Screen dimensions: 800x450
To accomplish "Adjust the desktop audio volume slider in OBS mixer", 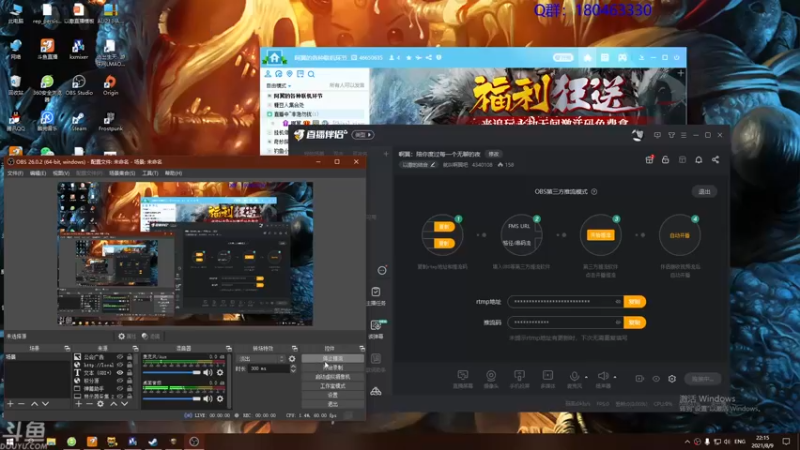I will pos(172,398).
